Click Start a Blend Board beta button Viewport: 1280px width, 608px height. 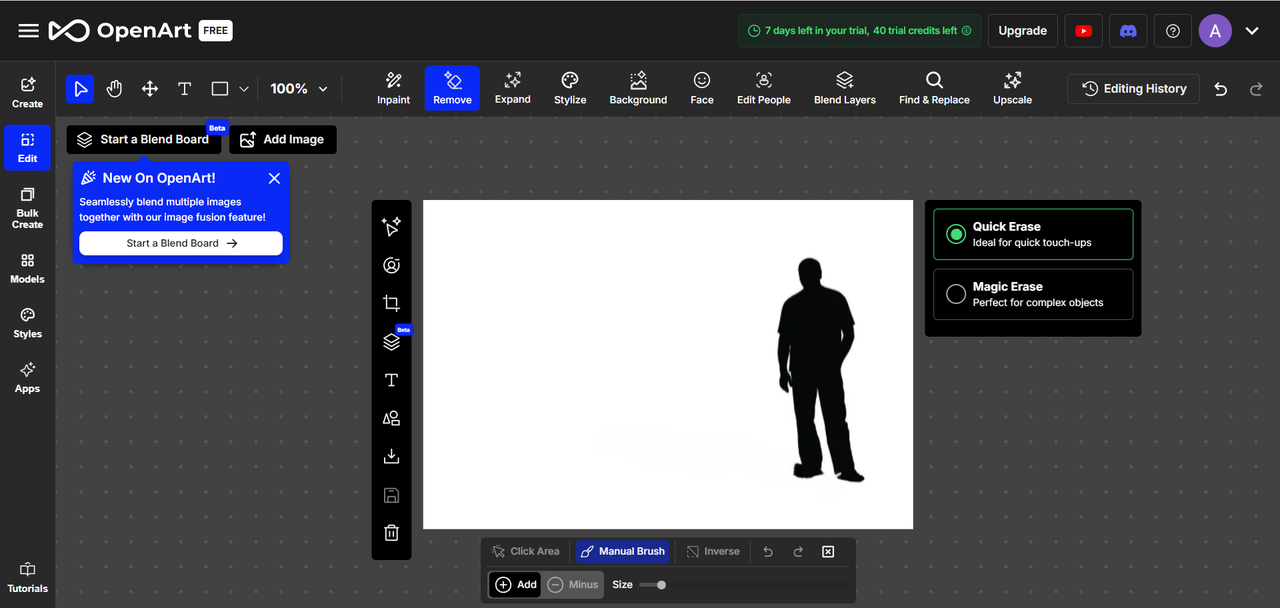(x=144, y=139)
